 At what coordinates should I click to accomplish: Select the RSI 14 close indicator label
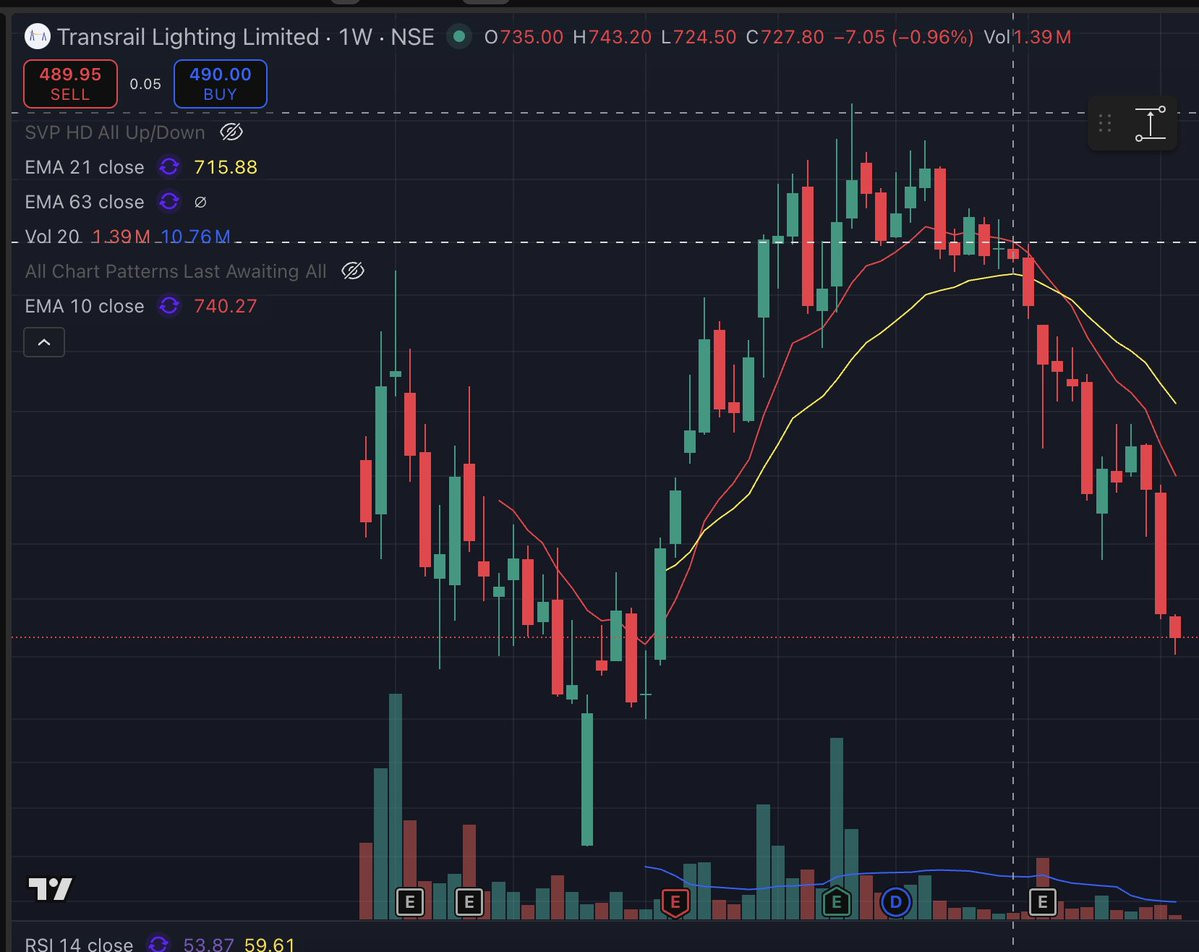click(79, 944)
